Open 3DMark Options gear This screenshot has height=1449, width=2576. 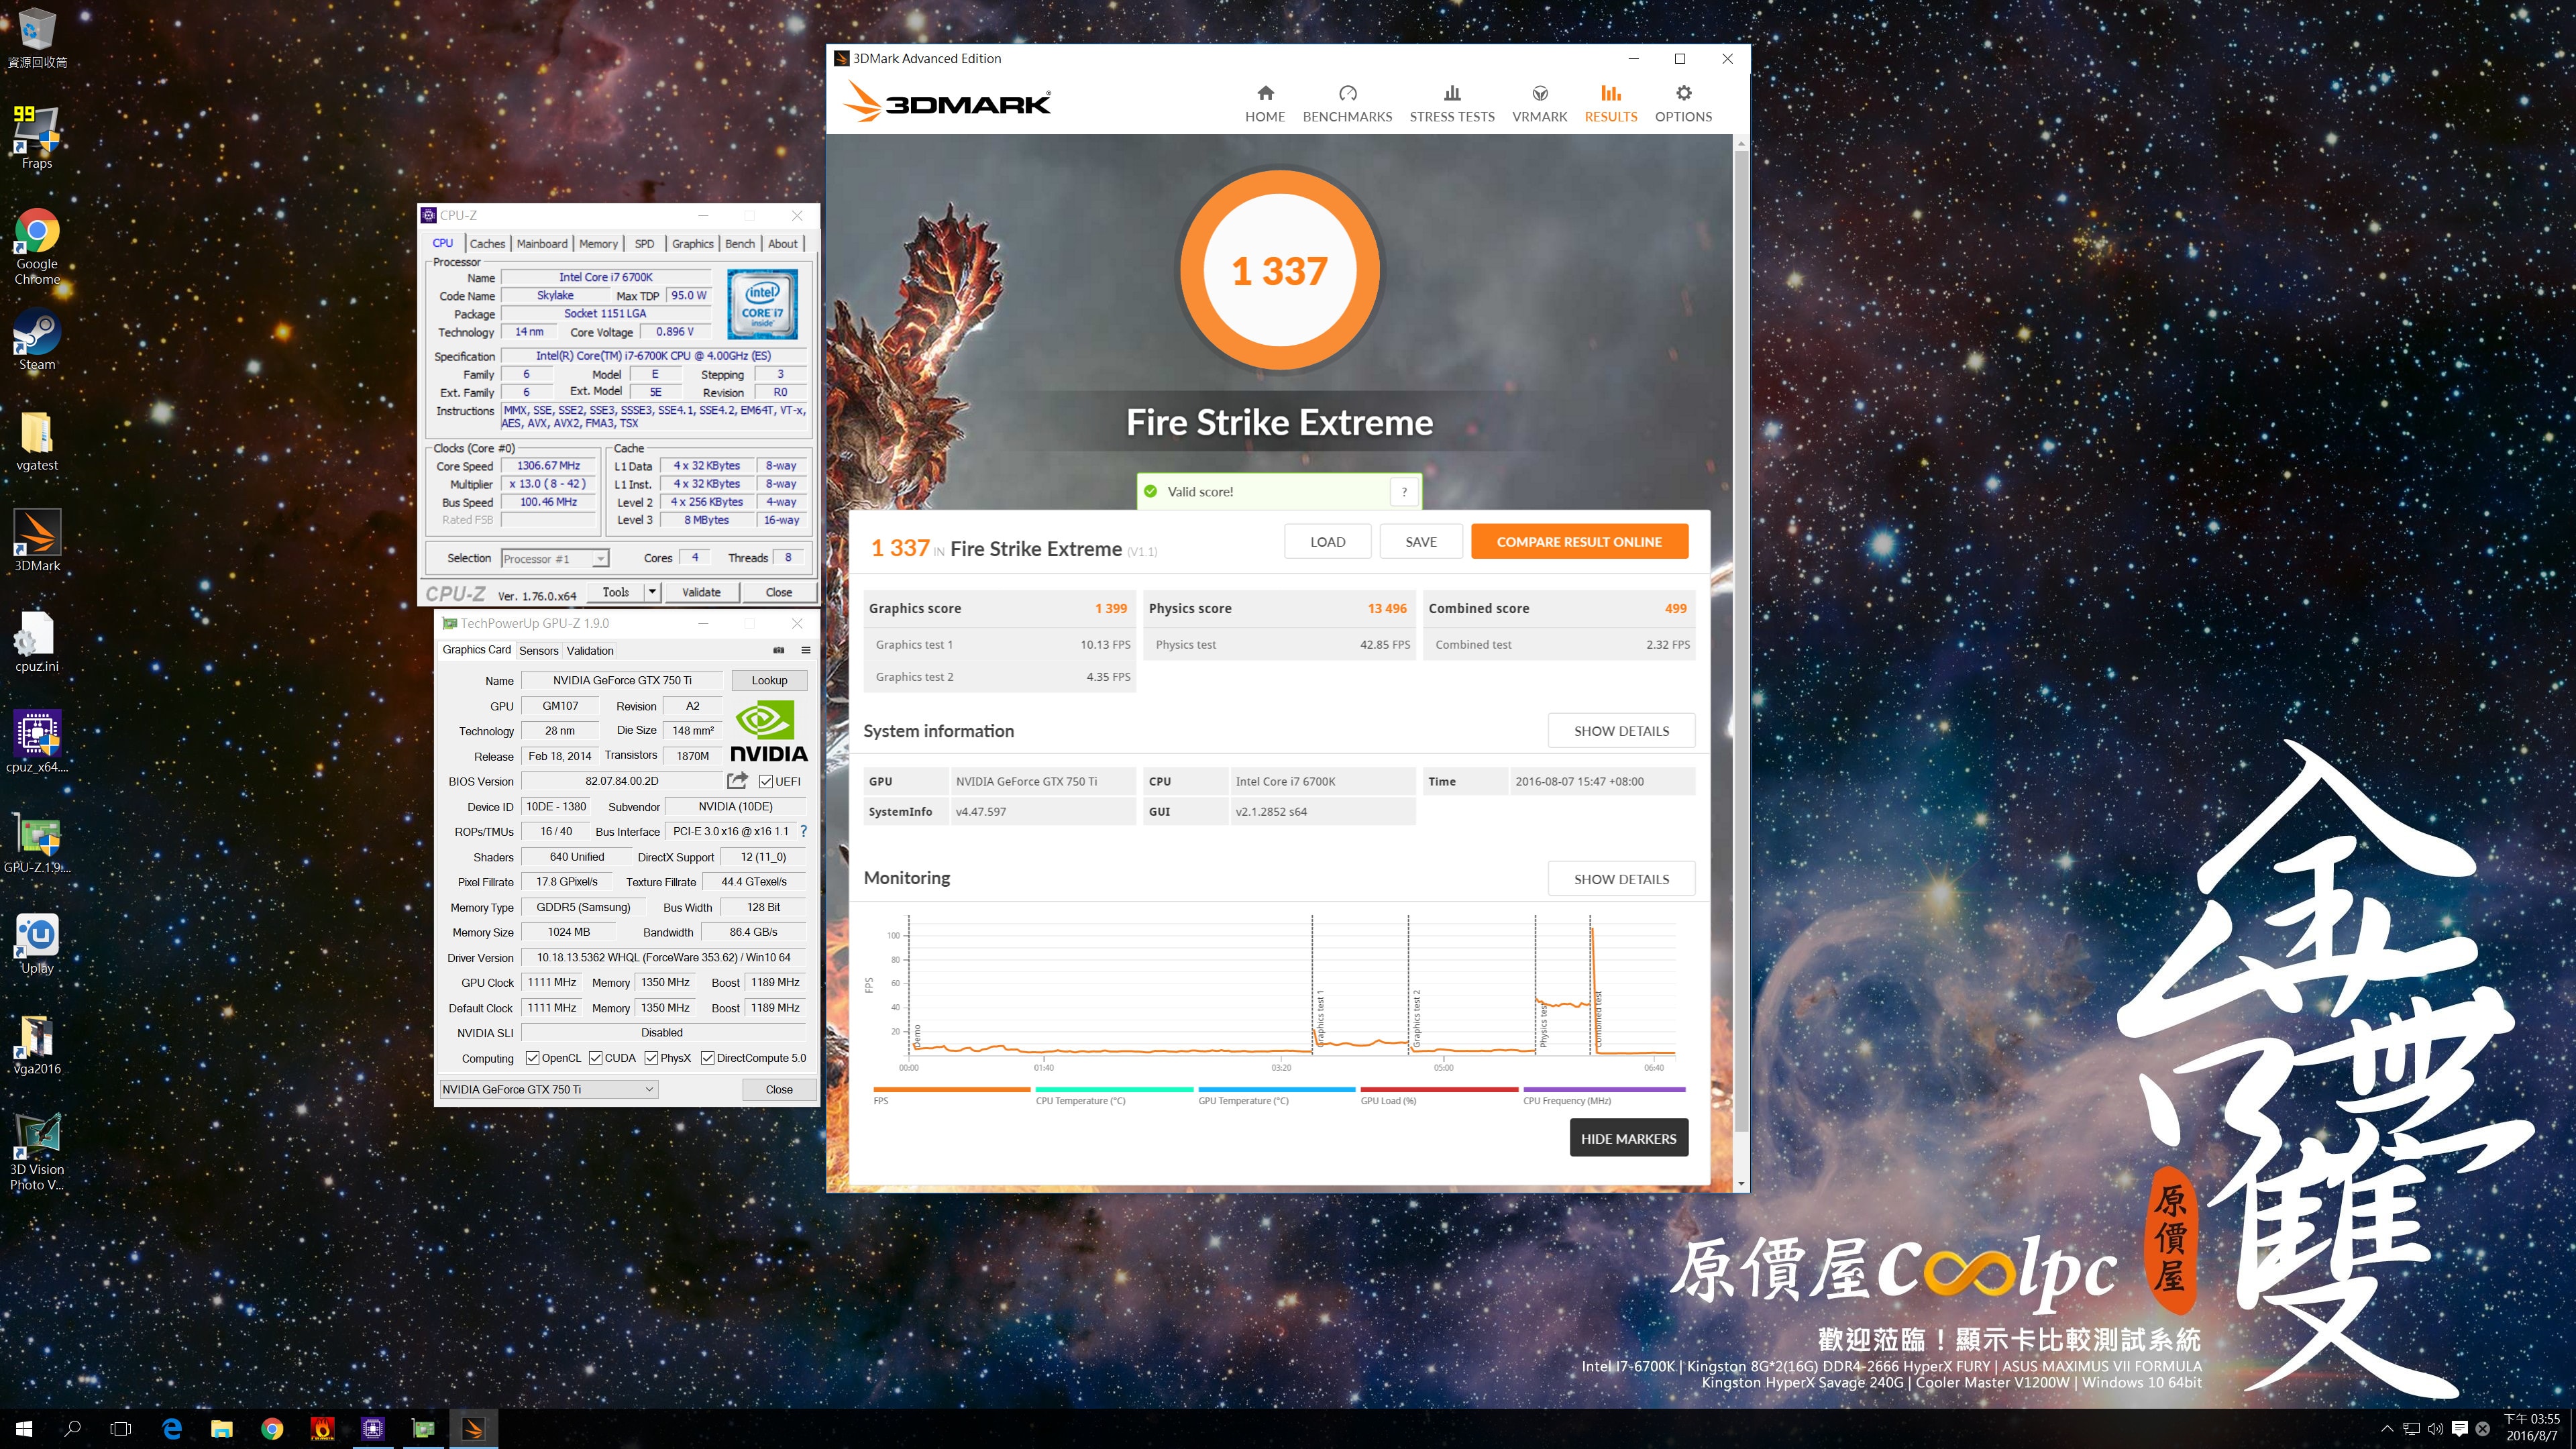tap(1683, 104)
